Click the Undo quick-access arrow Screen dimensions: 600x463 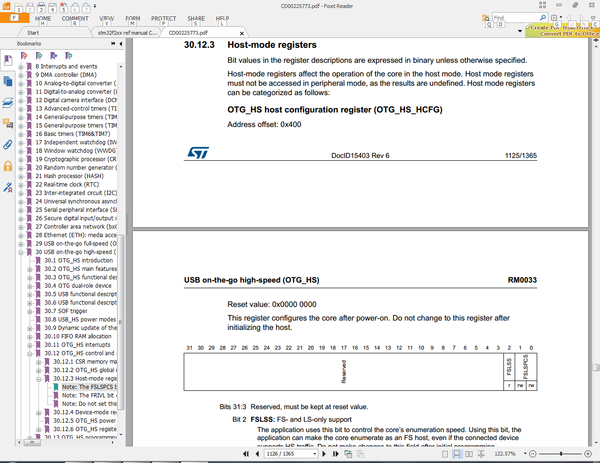click(75, 7)
